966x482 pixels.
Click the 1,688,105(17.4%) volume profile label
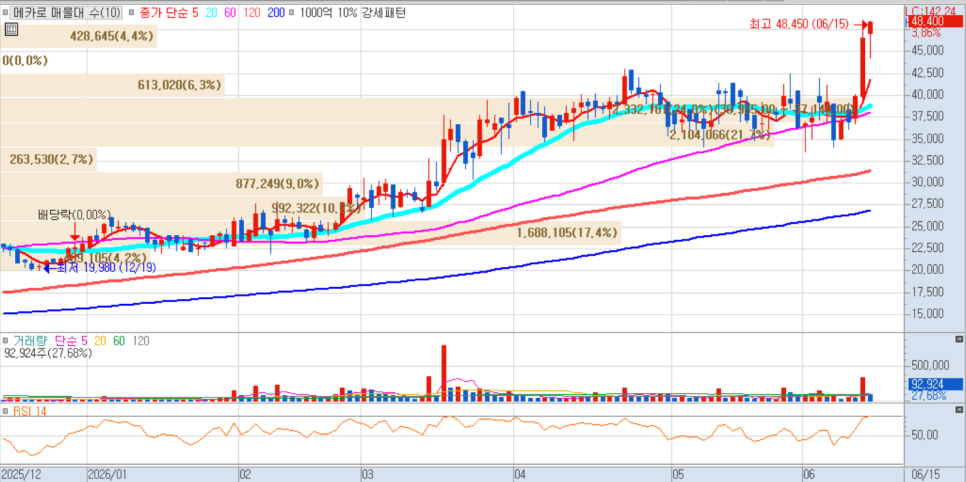point(567,233)
